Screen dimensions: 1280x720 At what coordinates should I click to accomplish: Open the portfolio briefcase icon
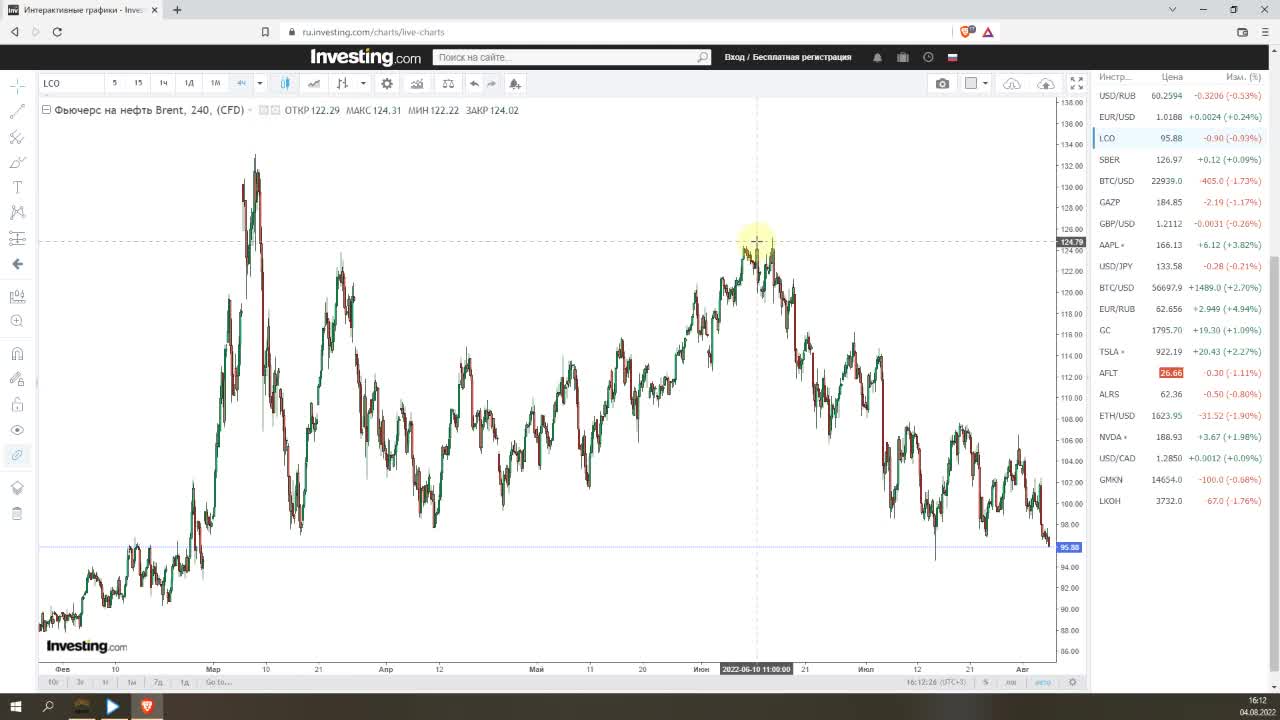903,57
